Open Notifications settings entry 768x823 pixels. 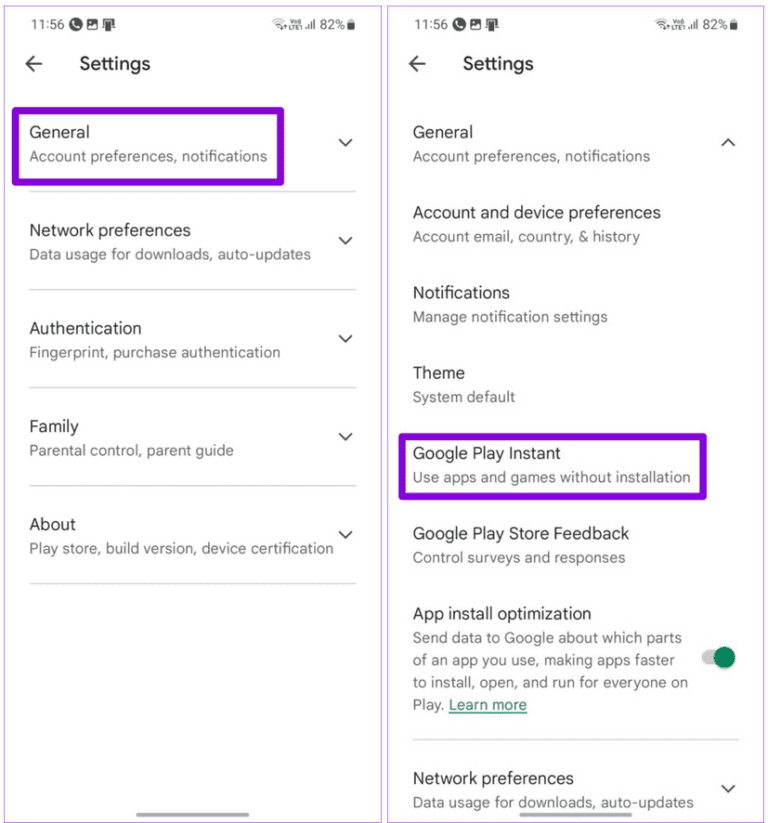(x=510, y=304)
